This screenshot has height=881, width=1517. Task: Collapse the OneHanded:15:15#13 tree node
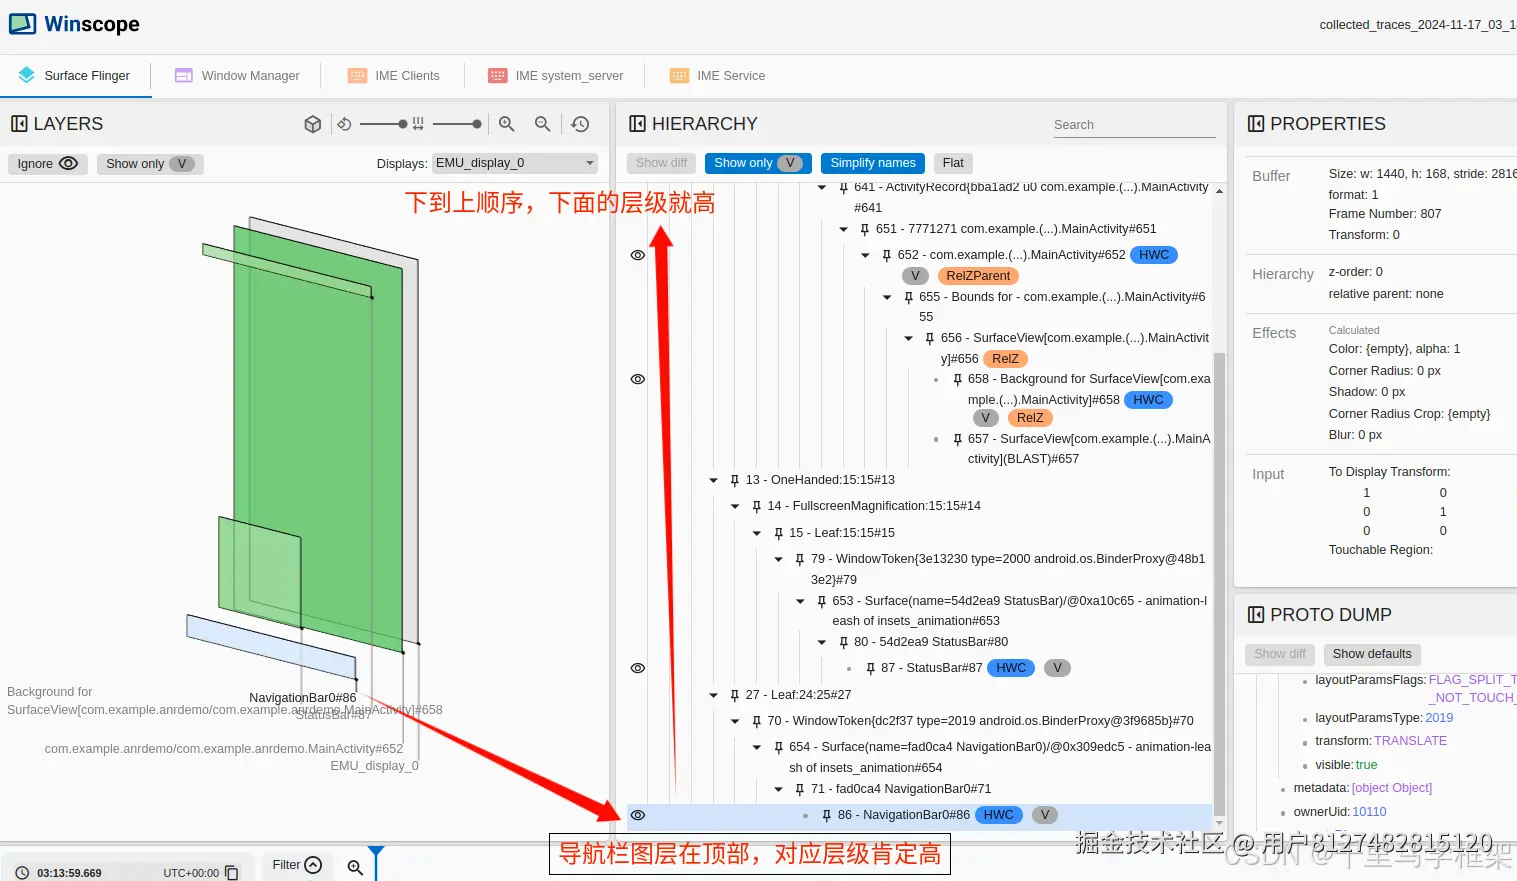[712, 480]
